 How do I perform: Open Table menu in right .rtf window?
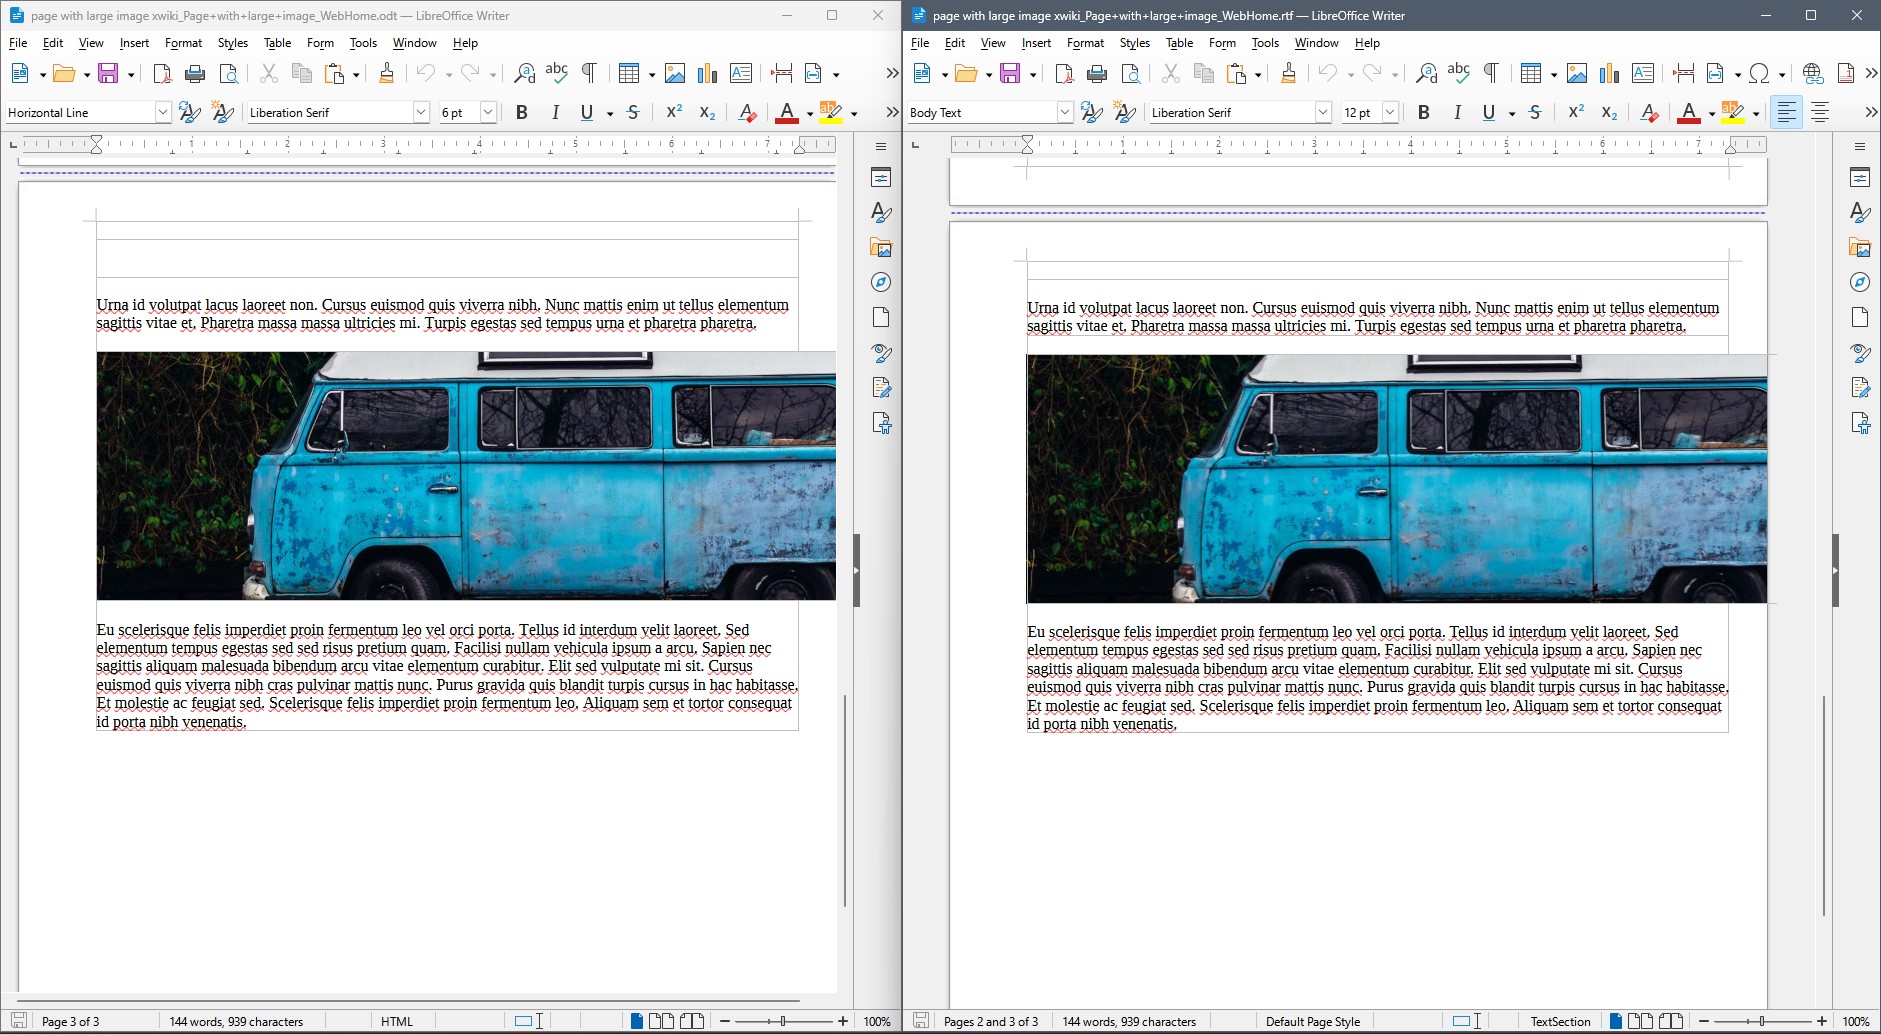pyautogui.click(x=1179, y=43)
